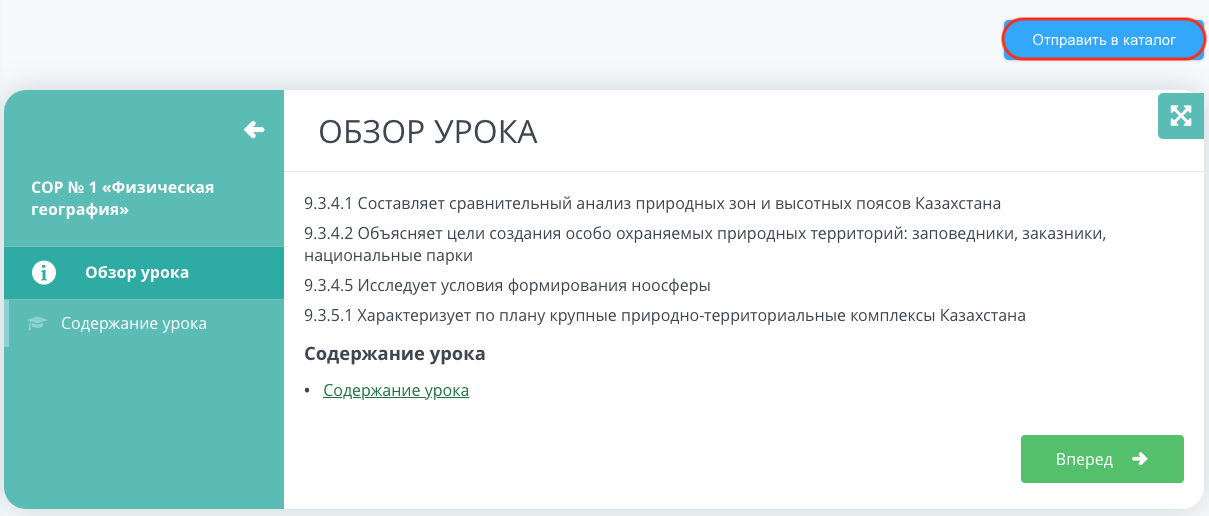Screen dimensions: 1209x516
Task: Click the right arrow inside Вперед button
Action: [x=1139, y=459]
